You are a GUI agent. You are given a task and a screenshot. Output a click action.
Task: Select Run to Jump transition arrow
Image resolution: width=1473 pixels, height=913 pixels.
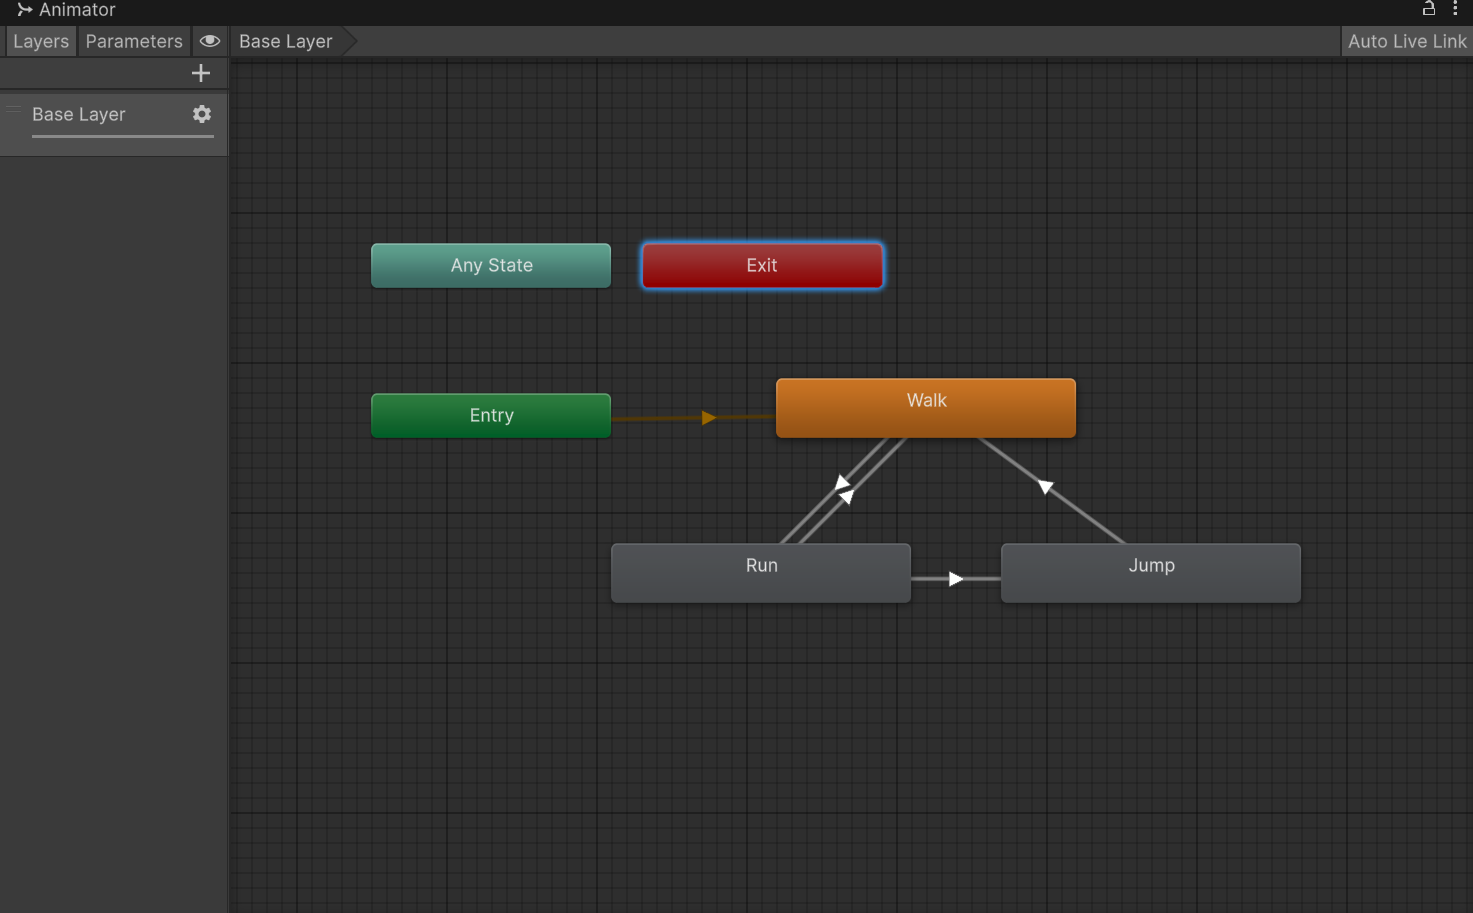[x=956, y=579]
